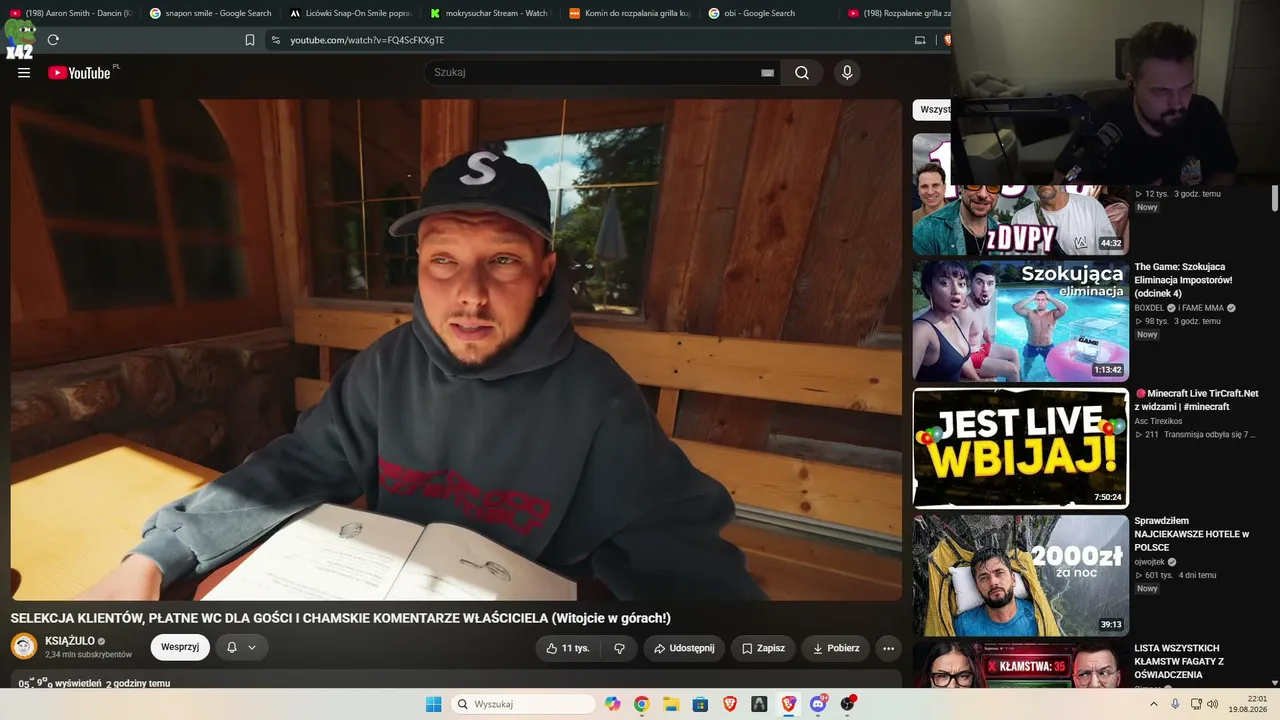Switch to obi - Google Search tab
Screen dimensions: 1280x720
[x=770, y=13]
